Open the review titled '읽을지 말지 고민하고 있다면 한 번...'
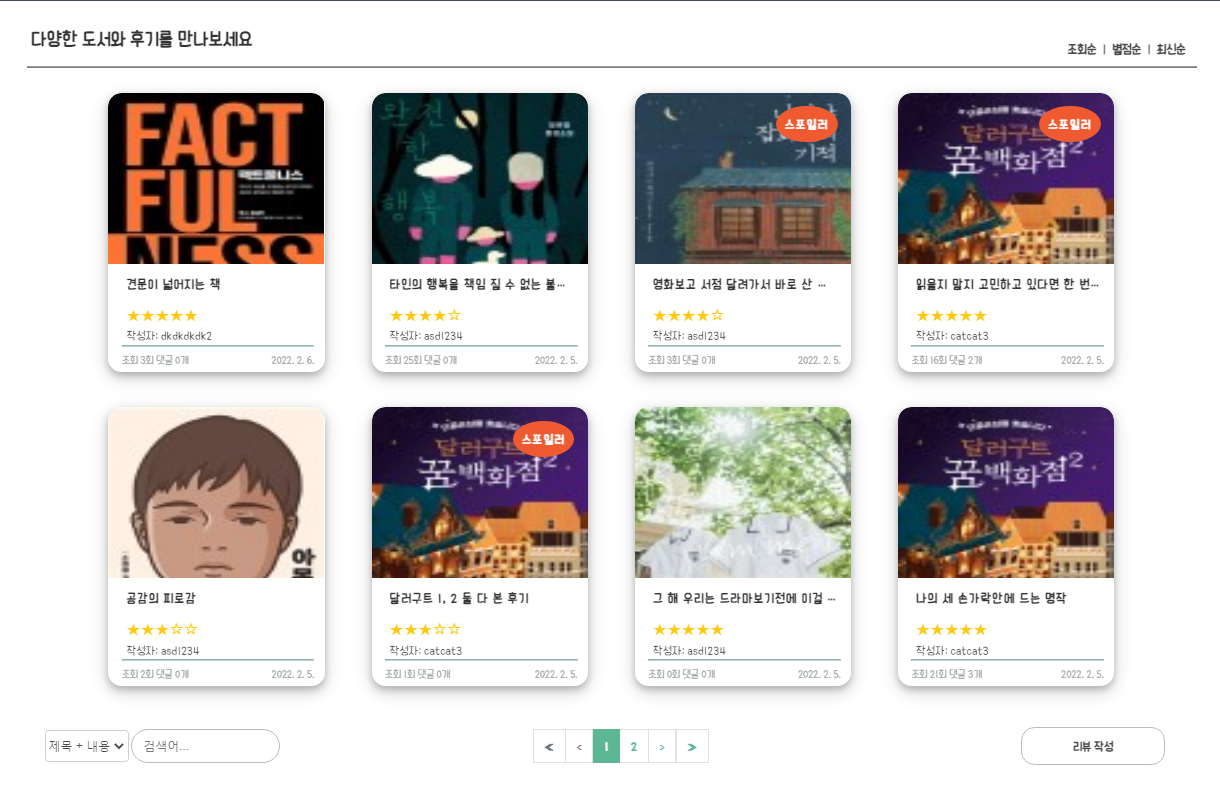1220x799 pixels. pyautogui.click(x=1007, y=284)
